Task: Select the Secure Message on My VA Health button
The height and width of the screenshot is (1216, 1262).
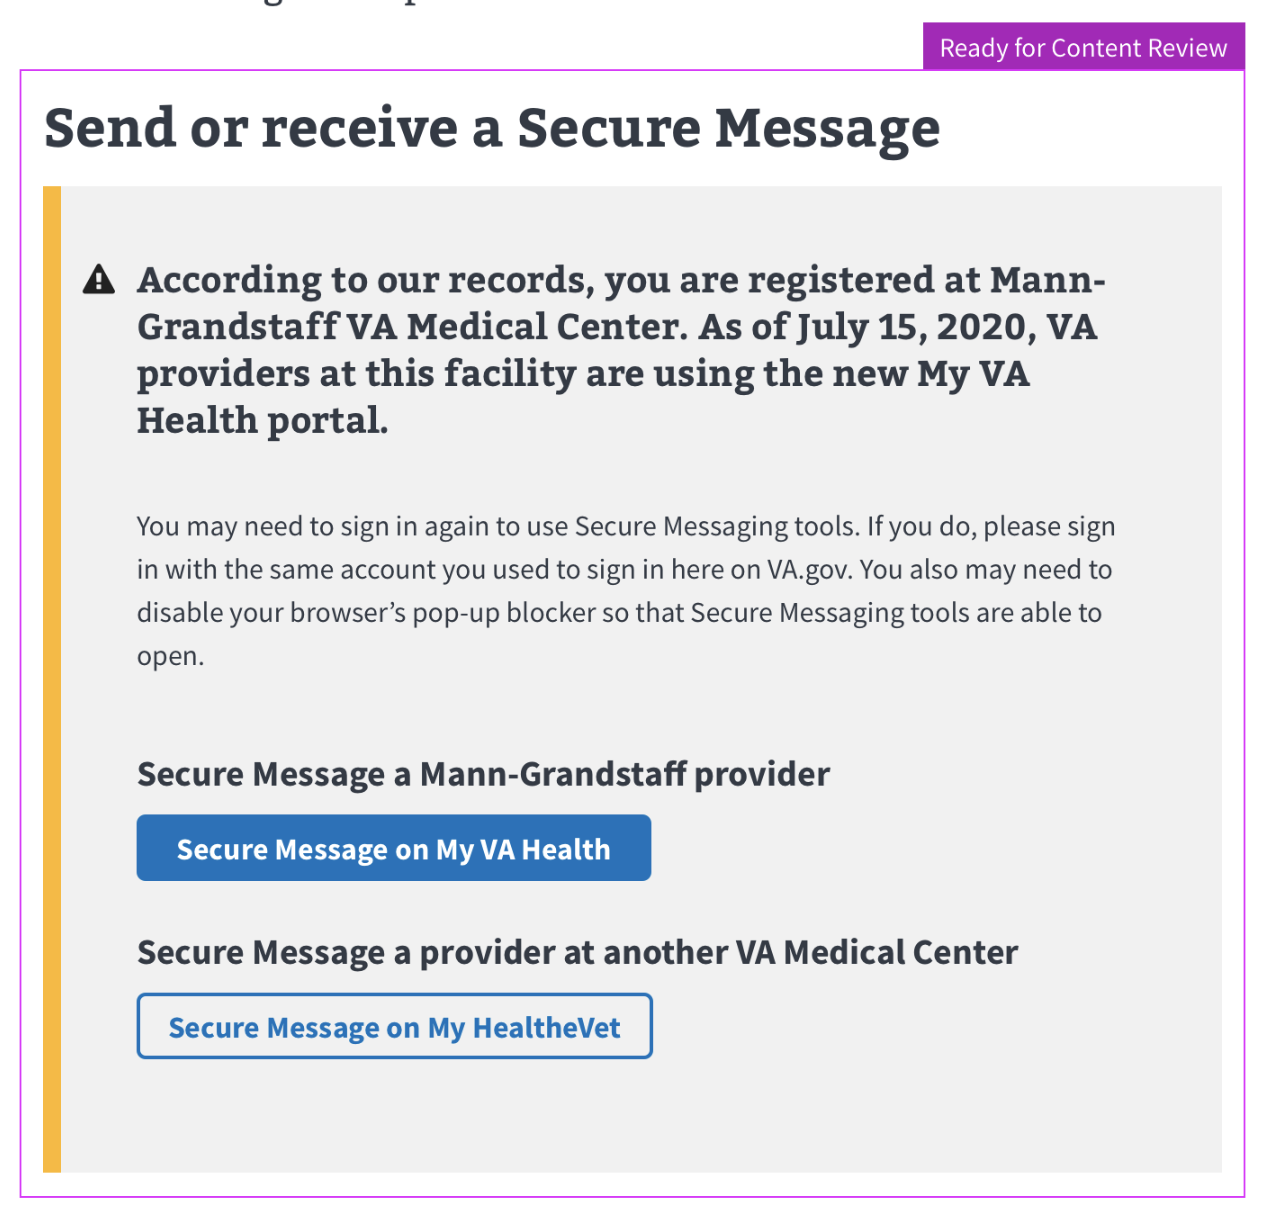Action: point(393,848)
